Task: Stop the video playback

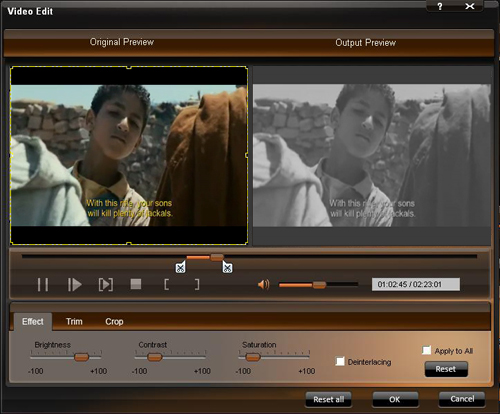Action: tap(136, 284)
